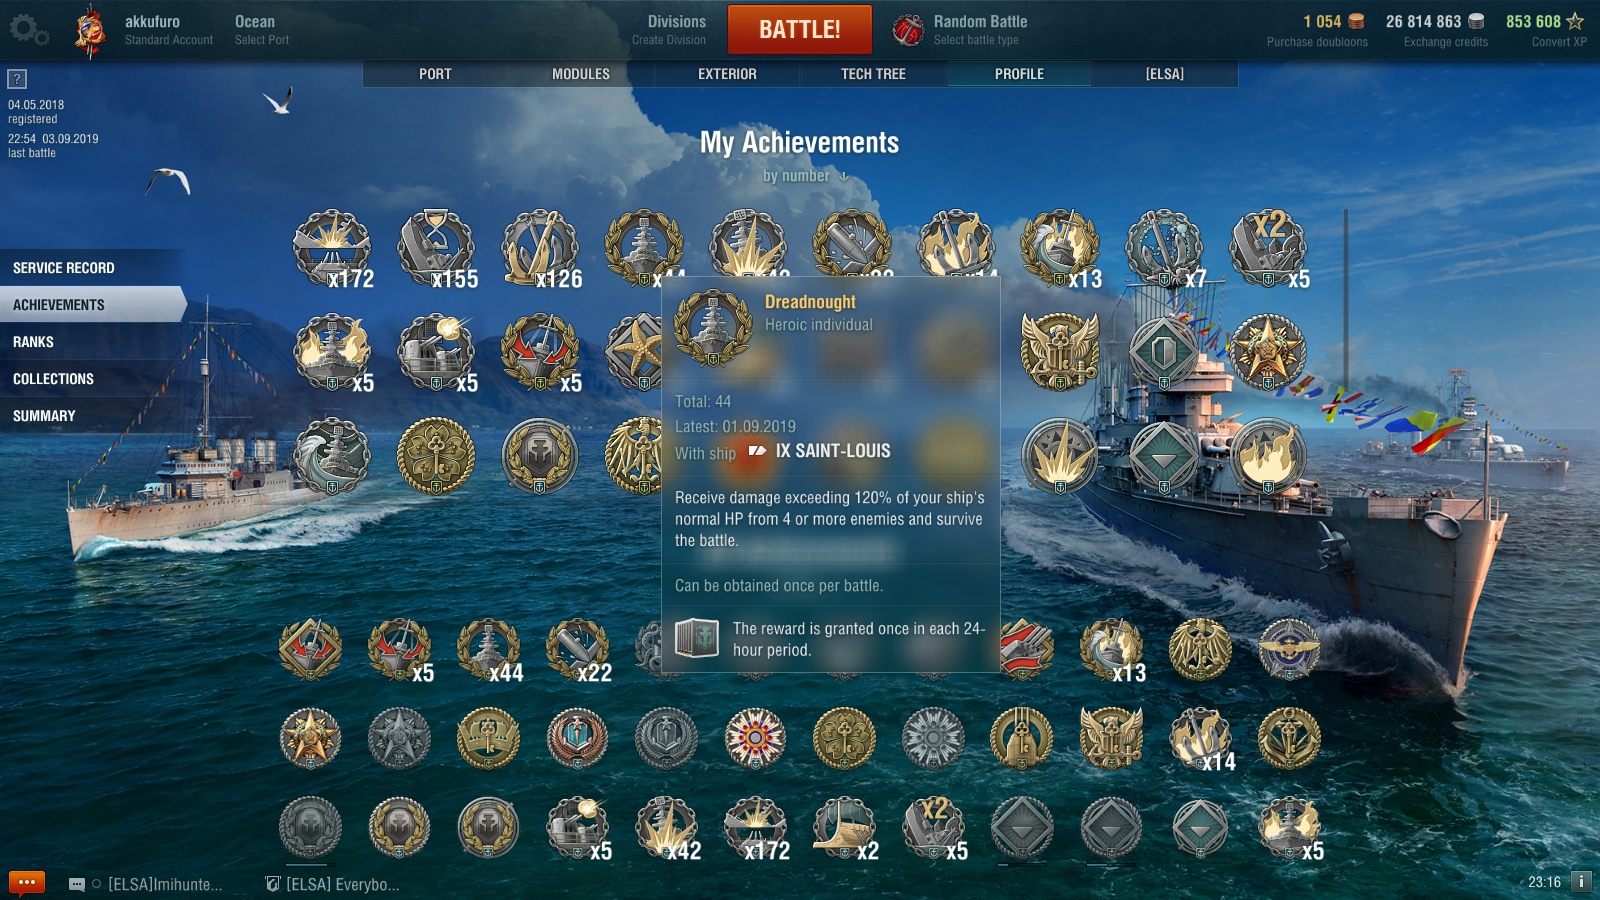The image size is (1600, 900).
Task: Select the achievement badge showing x126
Action: coord(541,248)
